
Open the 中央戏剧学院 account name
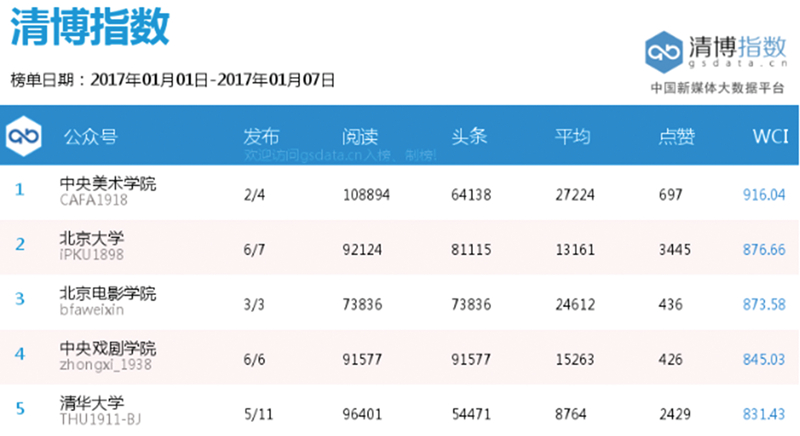[x=108, y=348]
